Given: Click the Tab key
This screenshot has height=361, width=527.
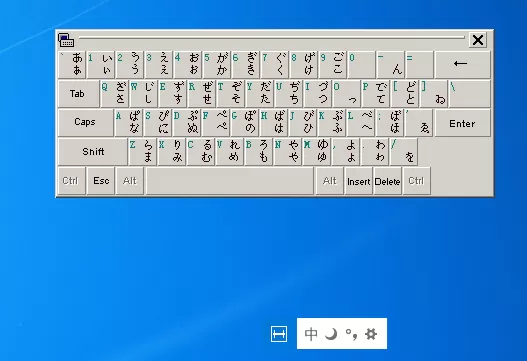Looking at the screenshot, I should (x=79, y=93).
